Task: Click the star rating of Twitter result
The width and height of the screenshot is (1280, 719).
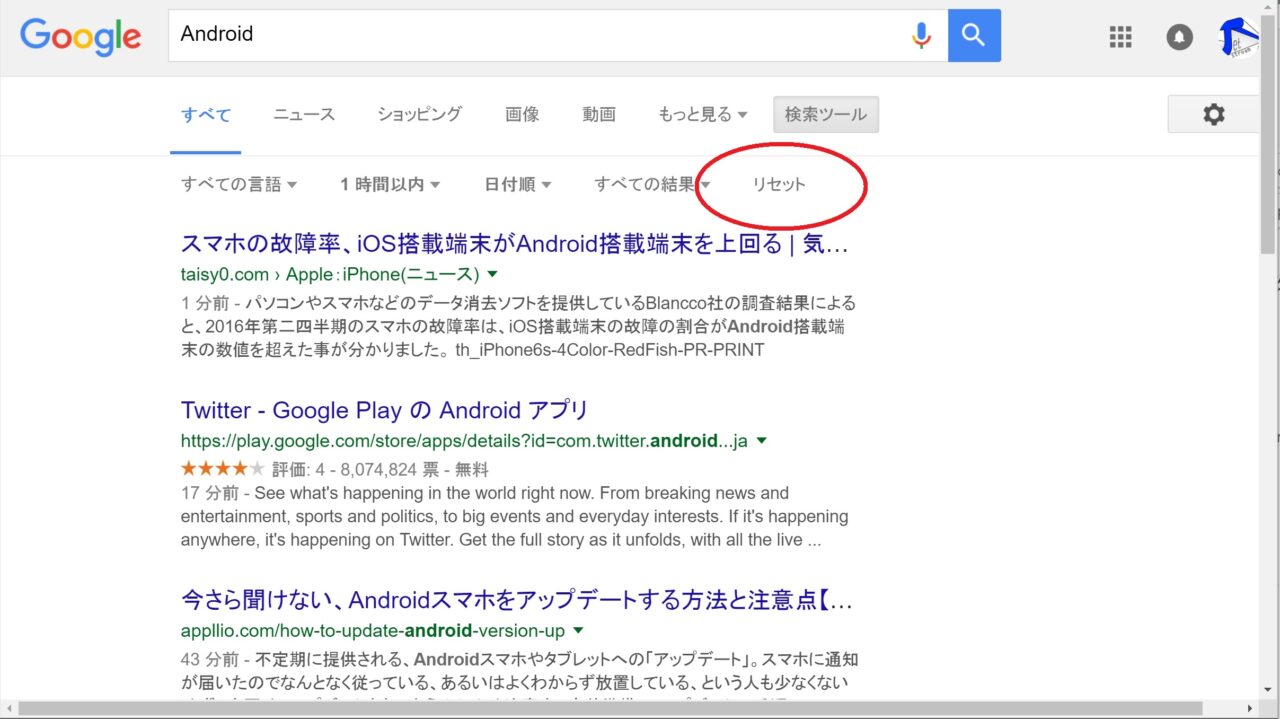Action: pyautogui.click(x=222, y=469)
